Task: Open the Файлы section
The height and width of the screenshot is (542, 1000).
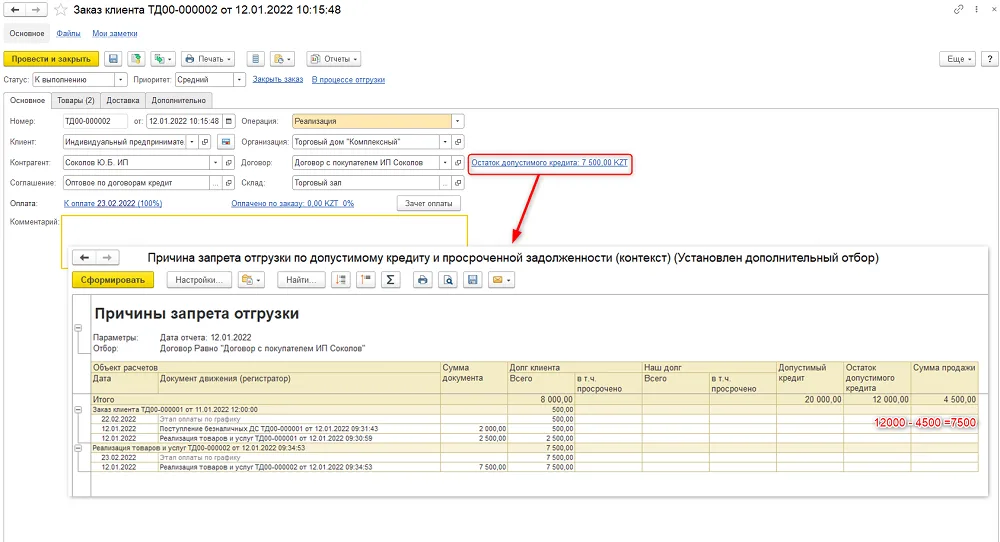Action: pyautogui.click(x=68, y=33)
